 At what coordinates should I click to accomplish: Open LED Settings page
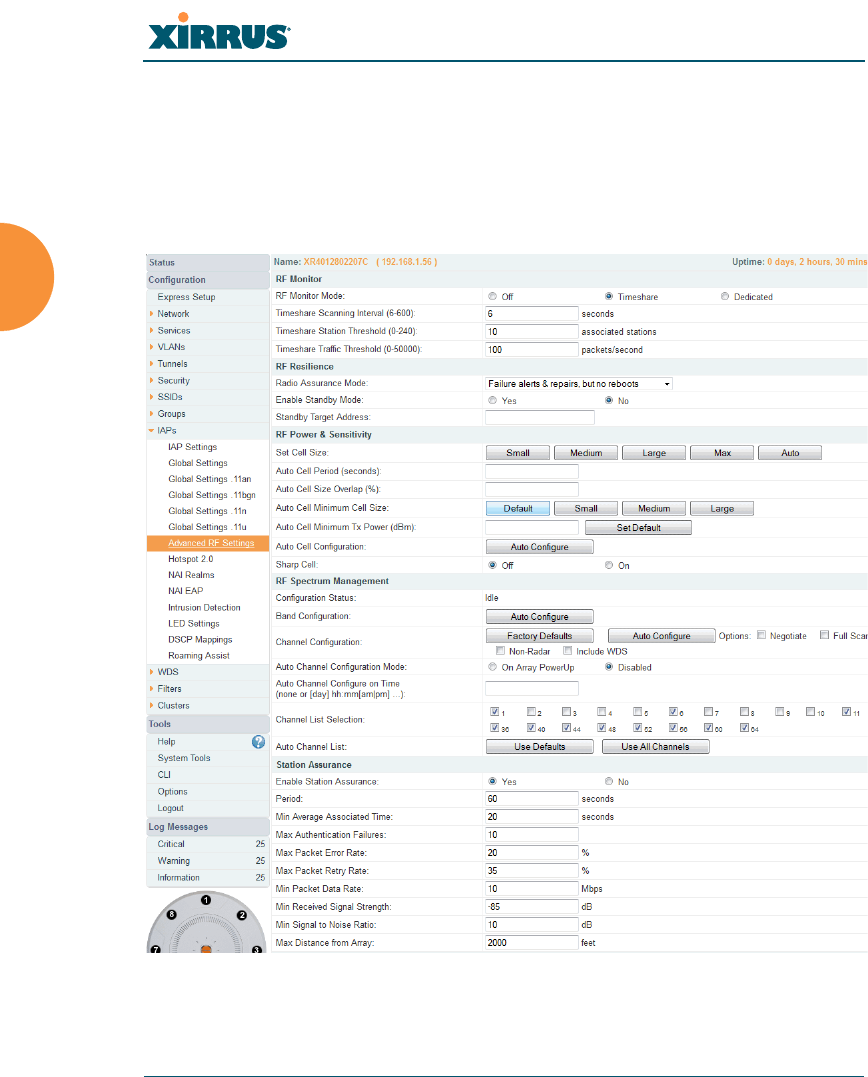point(194,624)
